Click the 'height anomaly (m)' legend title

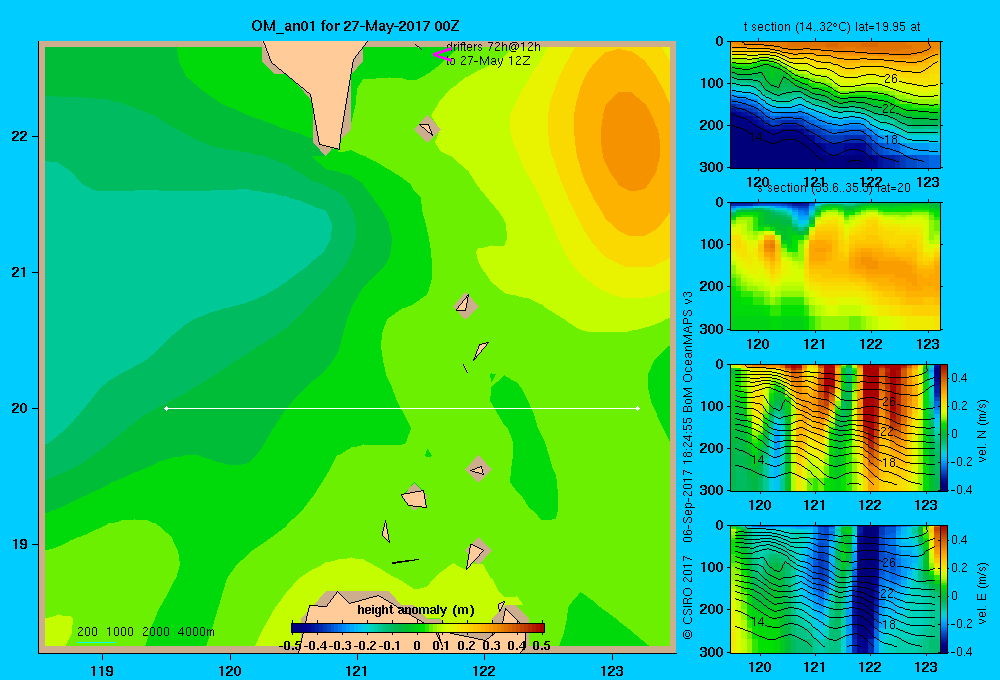[x=416, y=610]
